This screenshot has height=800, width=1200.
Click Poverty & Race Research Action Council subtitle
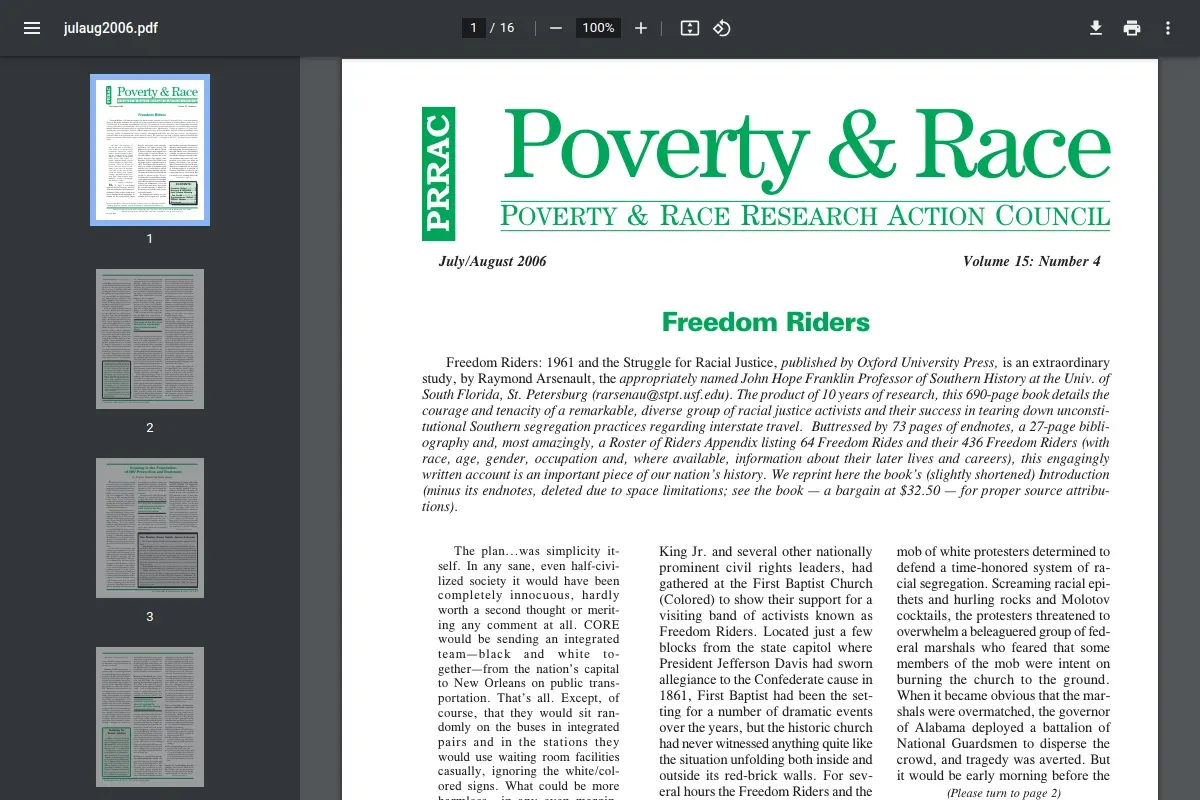coord(806,215)
